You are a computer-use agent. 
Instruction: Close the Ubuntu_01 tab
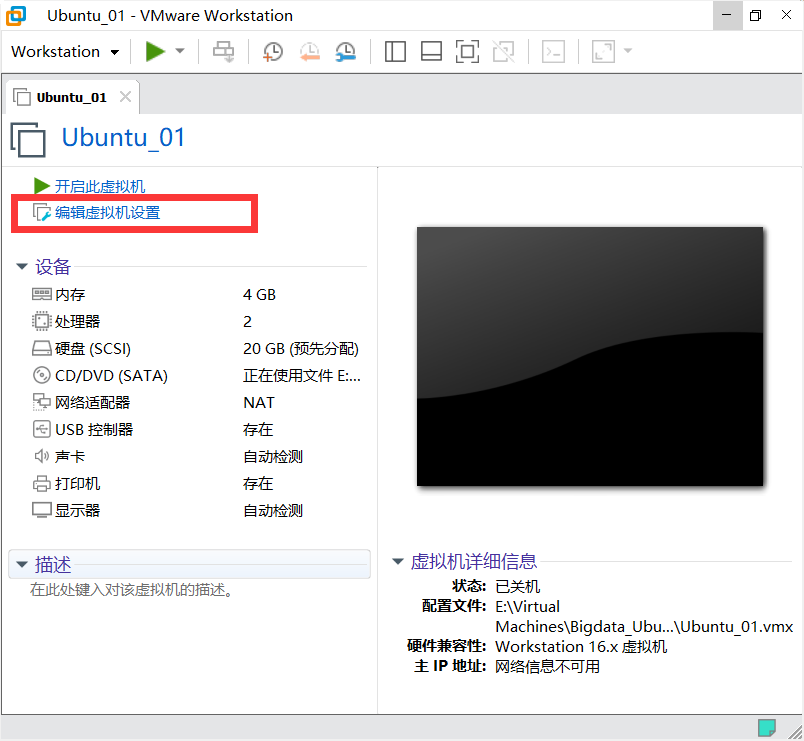[125, 96]
